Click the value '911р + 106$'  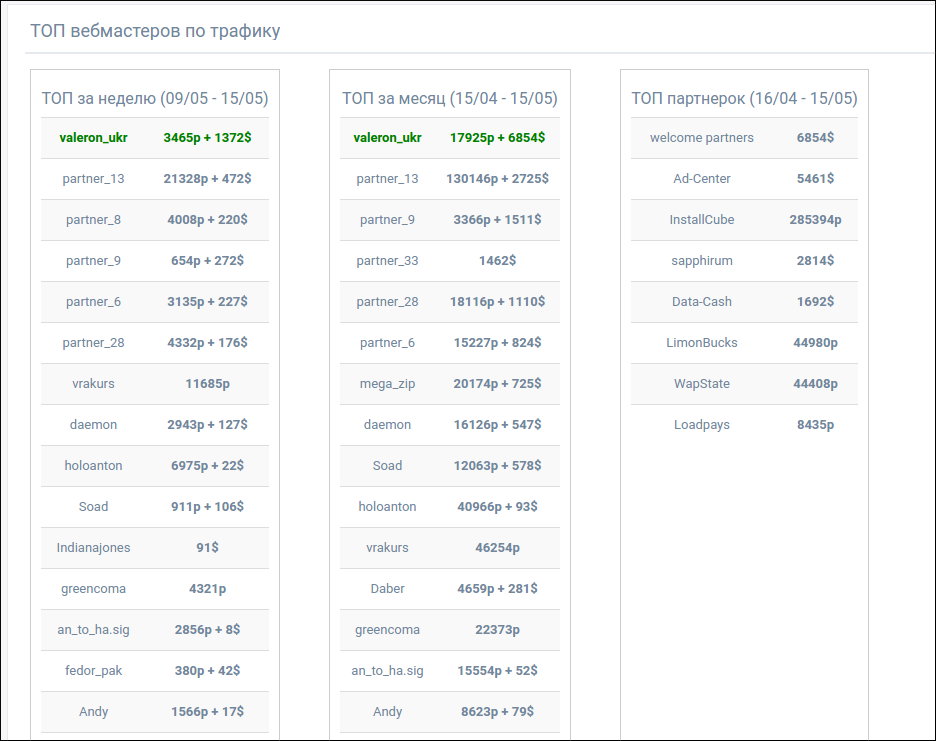coord(207,507)
